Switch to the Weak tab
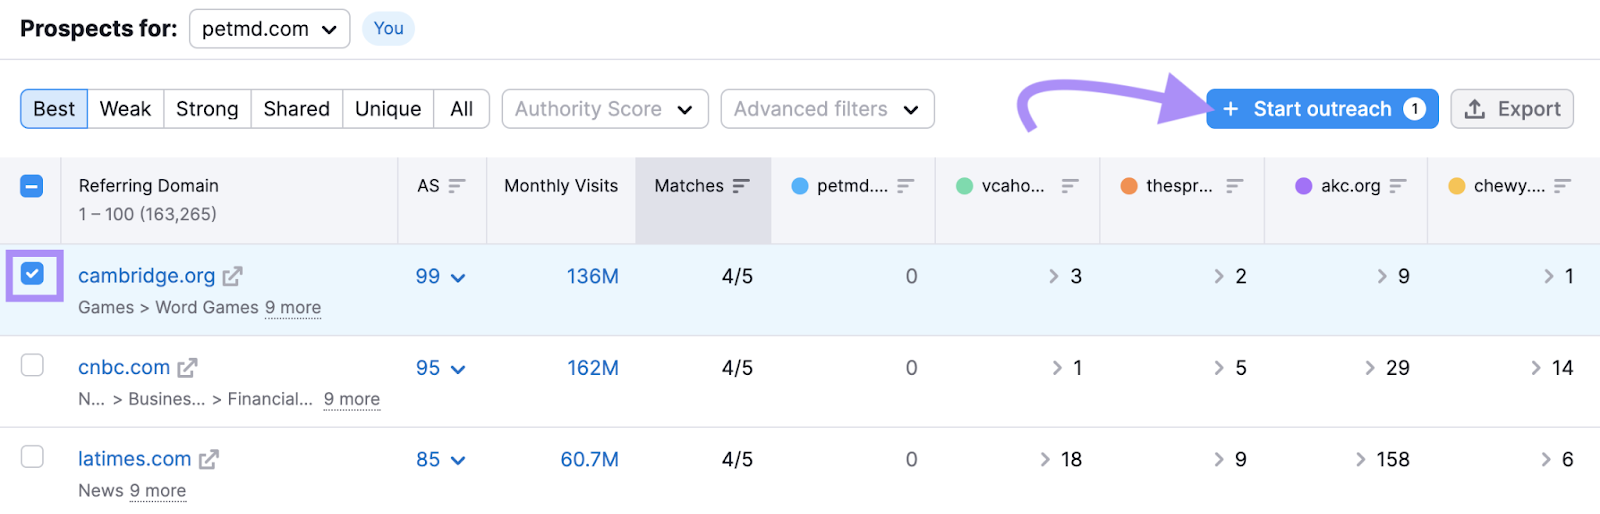The image size is (1600, 514). tap(125, 109)
